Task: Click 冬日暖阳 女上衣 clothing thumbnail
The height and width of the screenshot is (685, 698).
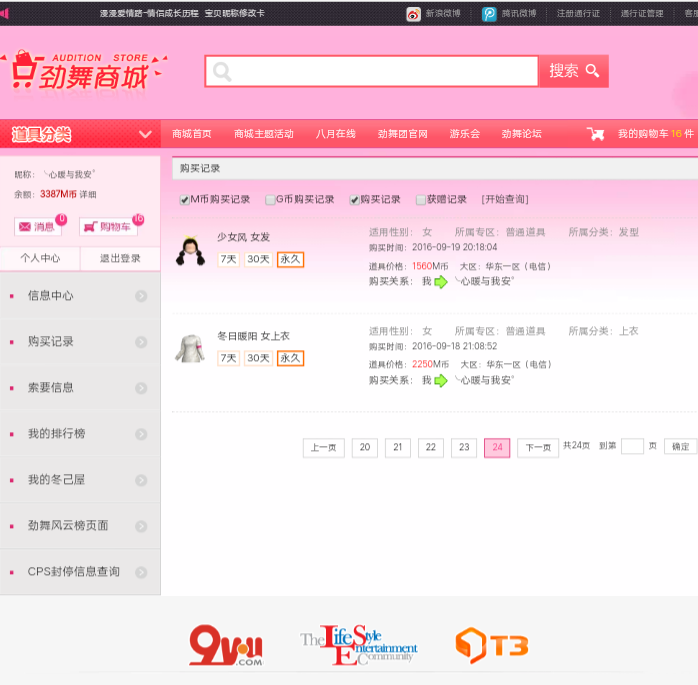Action: 190,349
